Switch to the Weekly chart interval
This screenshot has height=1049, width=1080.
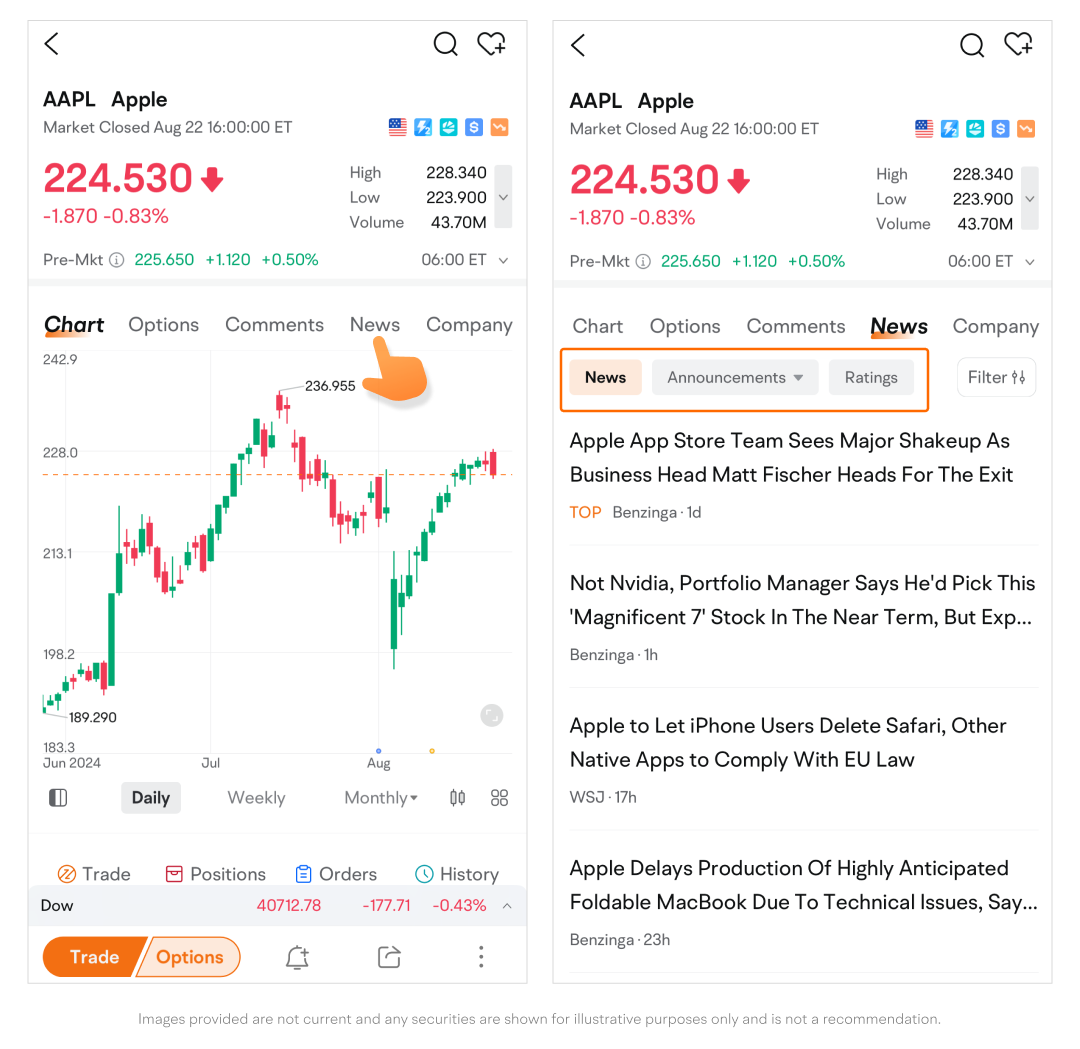click(256, 798)
